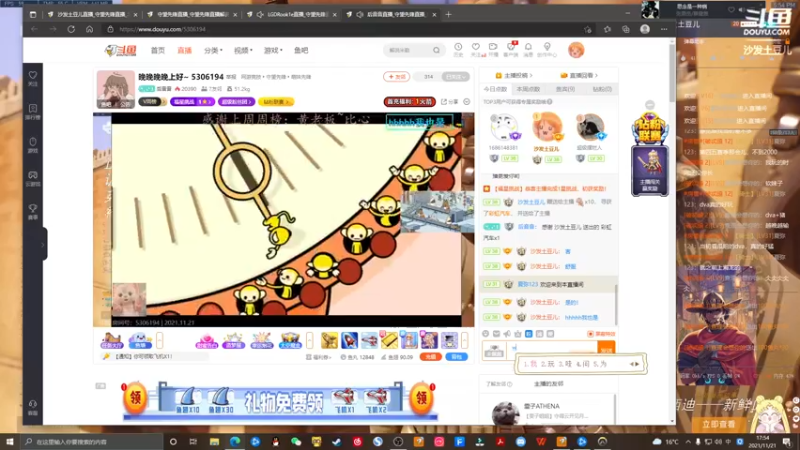Click the 首充福利 first recharge button
Image resolution: width=800 pixels, height=450 pixels.
point(410,102)
